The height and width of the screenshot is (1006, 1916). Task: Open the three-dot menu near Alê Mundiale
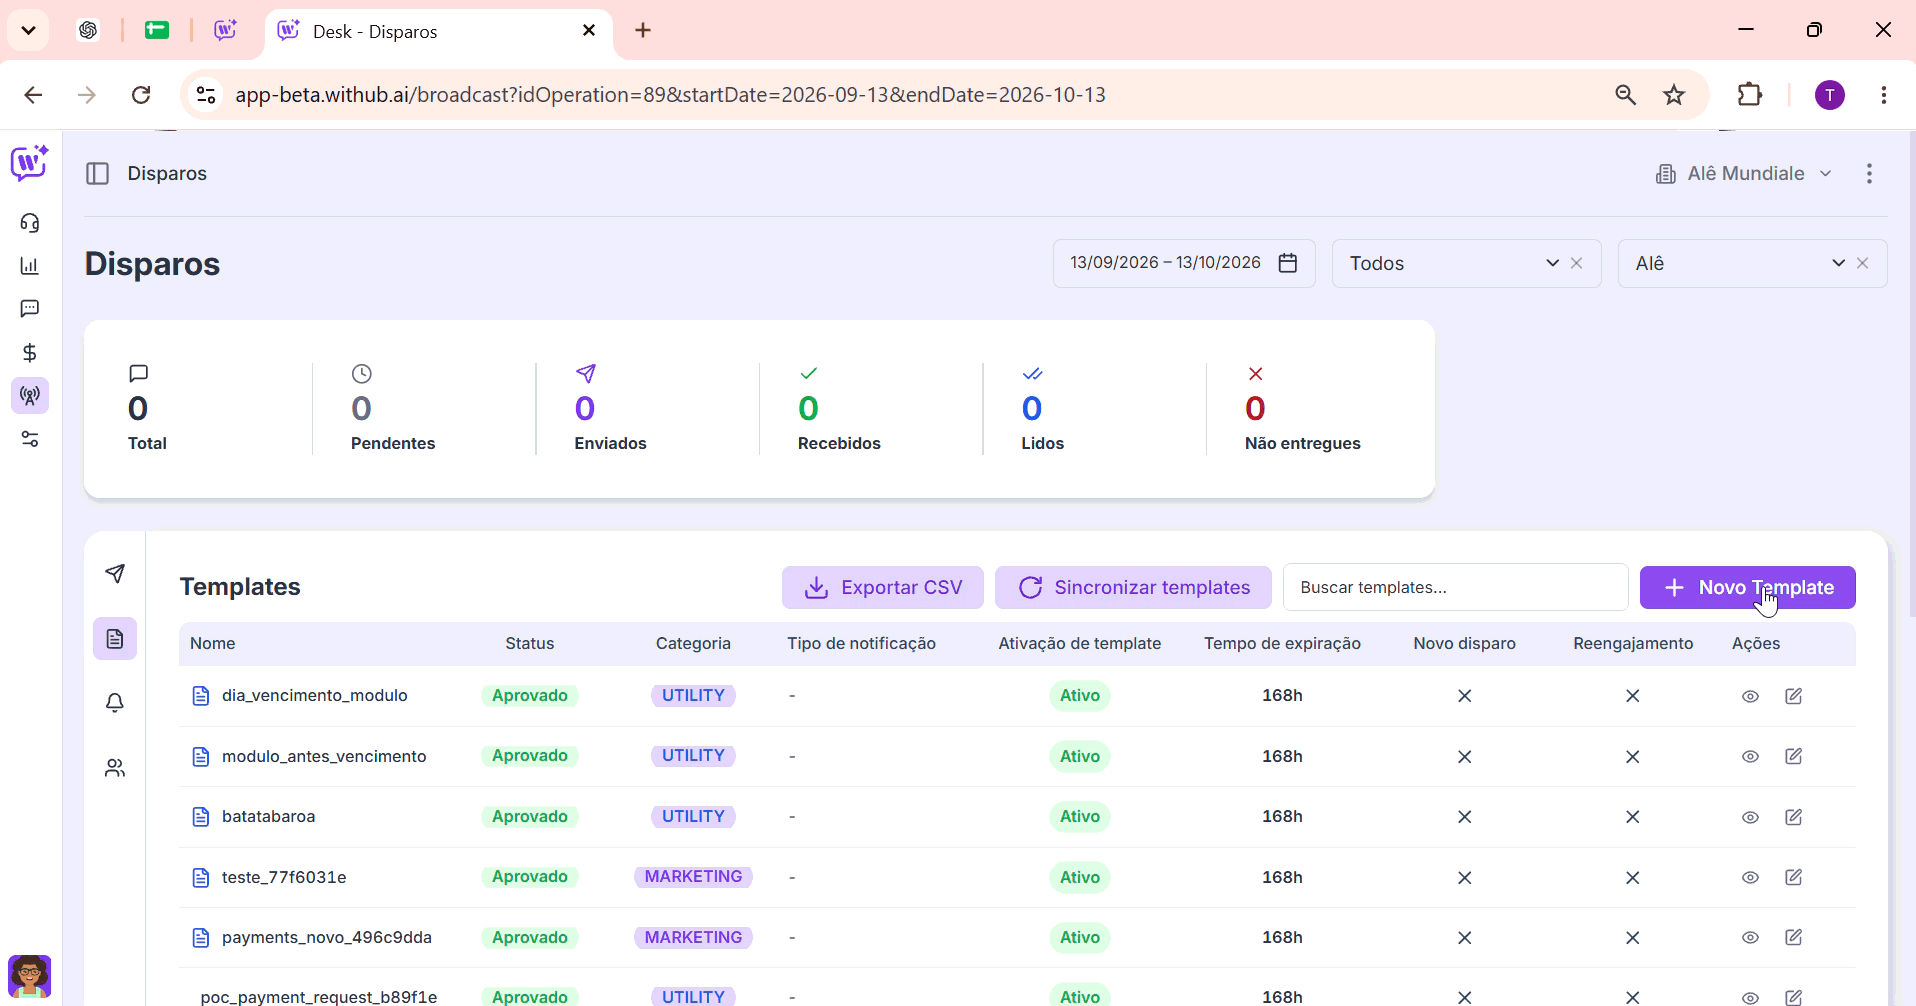point(1869,174)
